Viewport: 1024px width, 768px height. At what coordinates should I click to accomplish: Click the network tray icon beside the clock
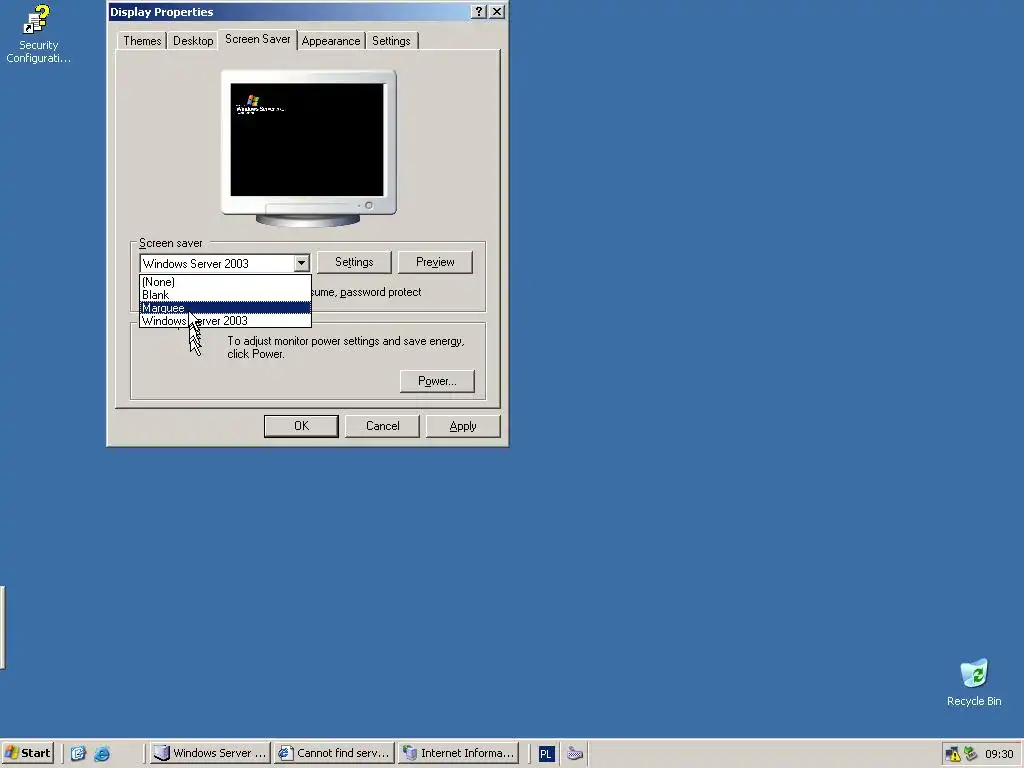pos(971,754)
